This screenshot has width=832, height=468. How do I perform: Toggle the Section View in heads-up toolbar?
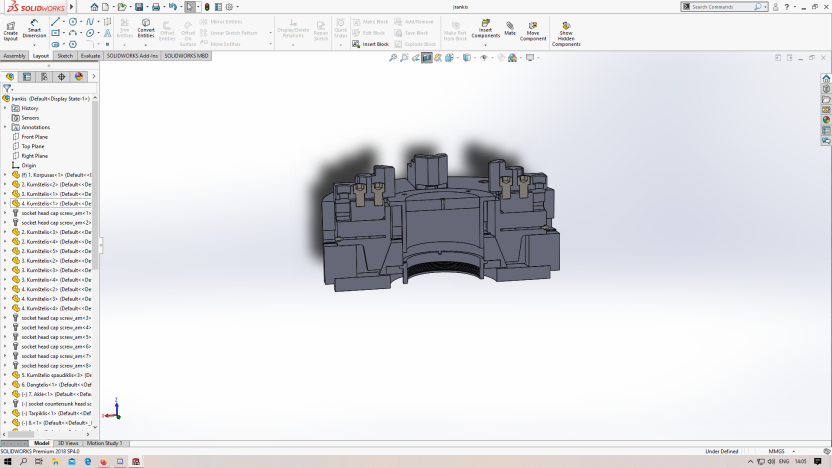[x=427, y=58]
